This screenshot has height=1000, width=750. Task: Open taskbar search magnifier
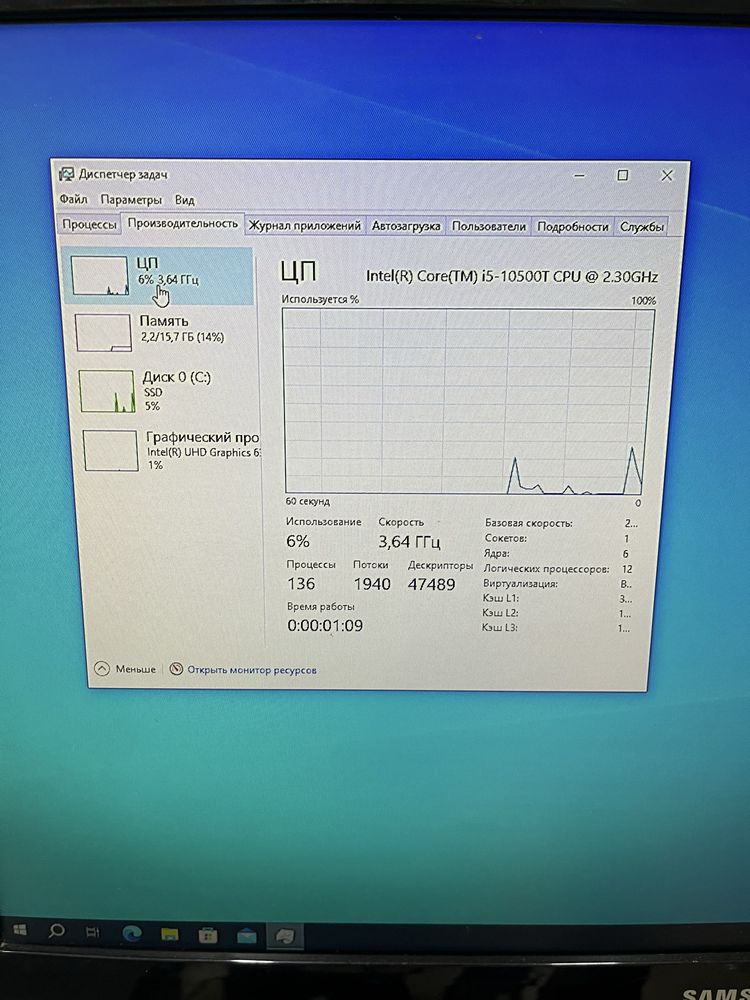coord(57,931)
